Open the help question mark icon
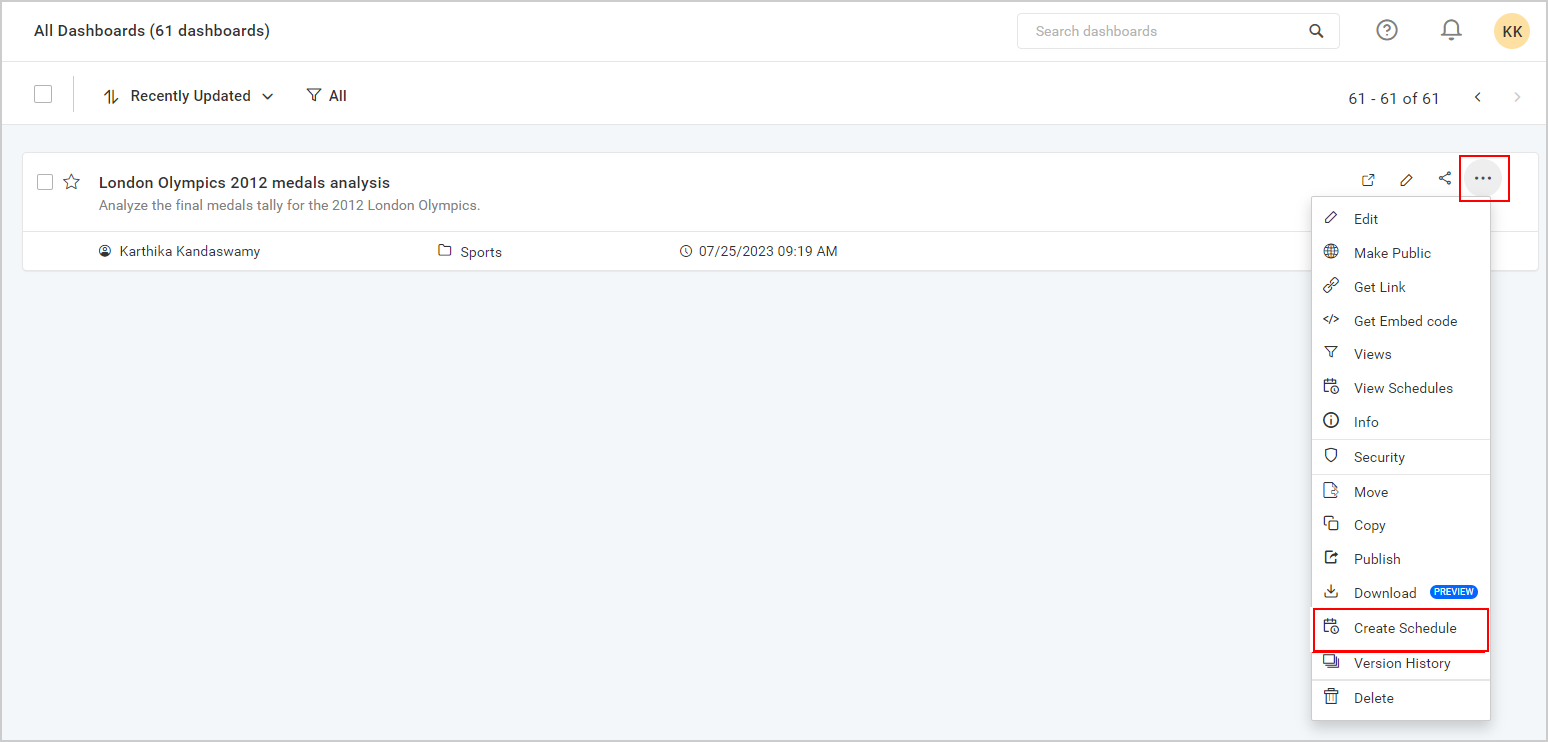 point(1387,30)
